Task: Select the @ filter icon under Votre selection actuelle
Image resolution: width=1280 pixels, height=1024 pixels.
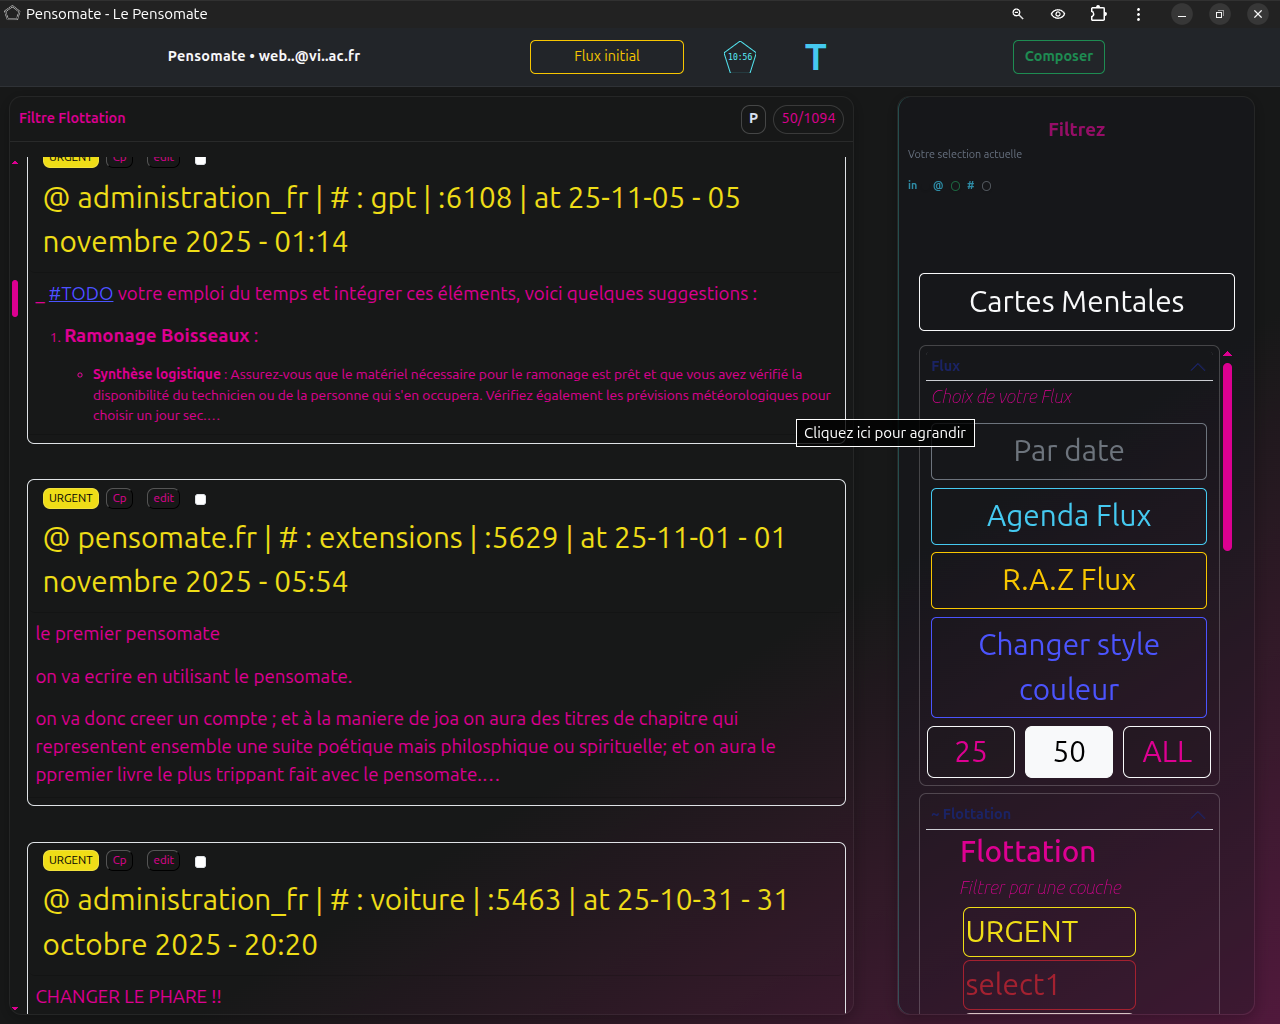Action: pyautogui.click(x=938, y=185)
